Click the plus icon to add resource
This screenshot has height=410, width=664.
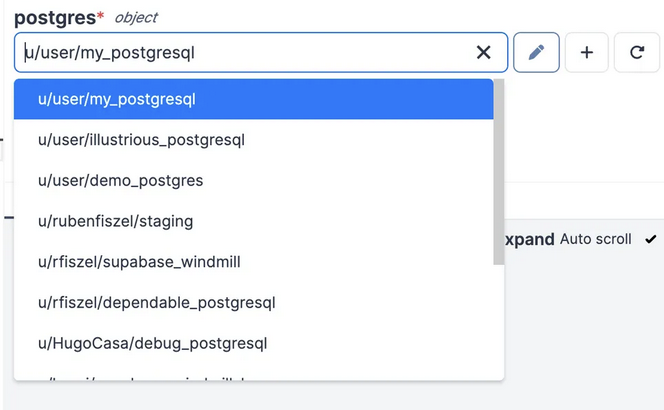click(x=587, y=53)
